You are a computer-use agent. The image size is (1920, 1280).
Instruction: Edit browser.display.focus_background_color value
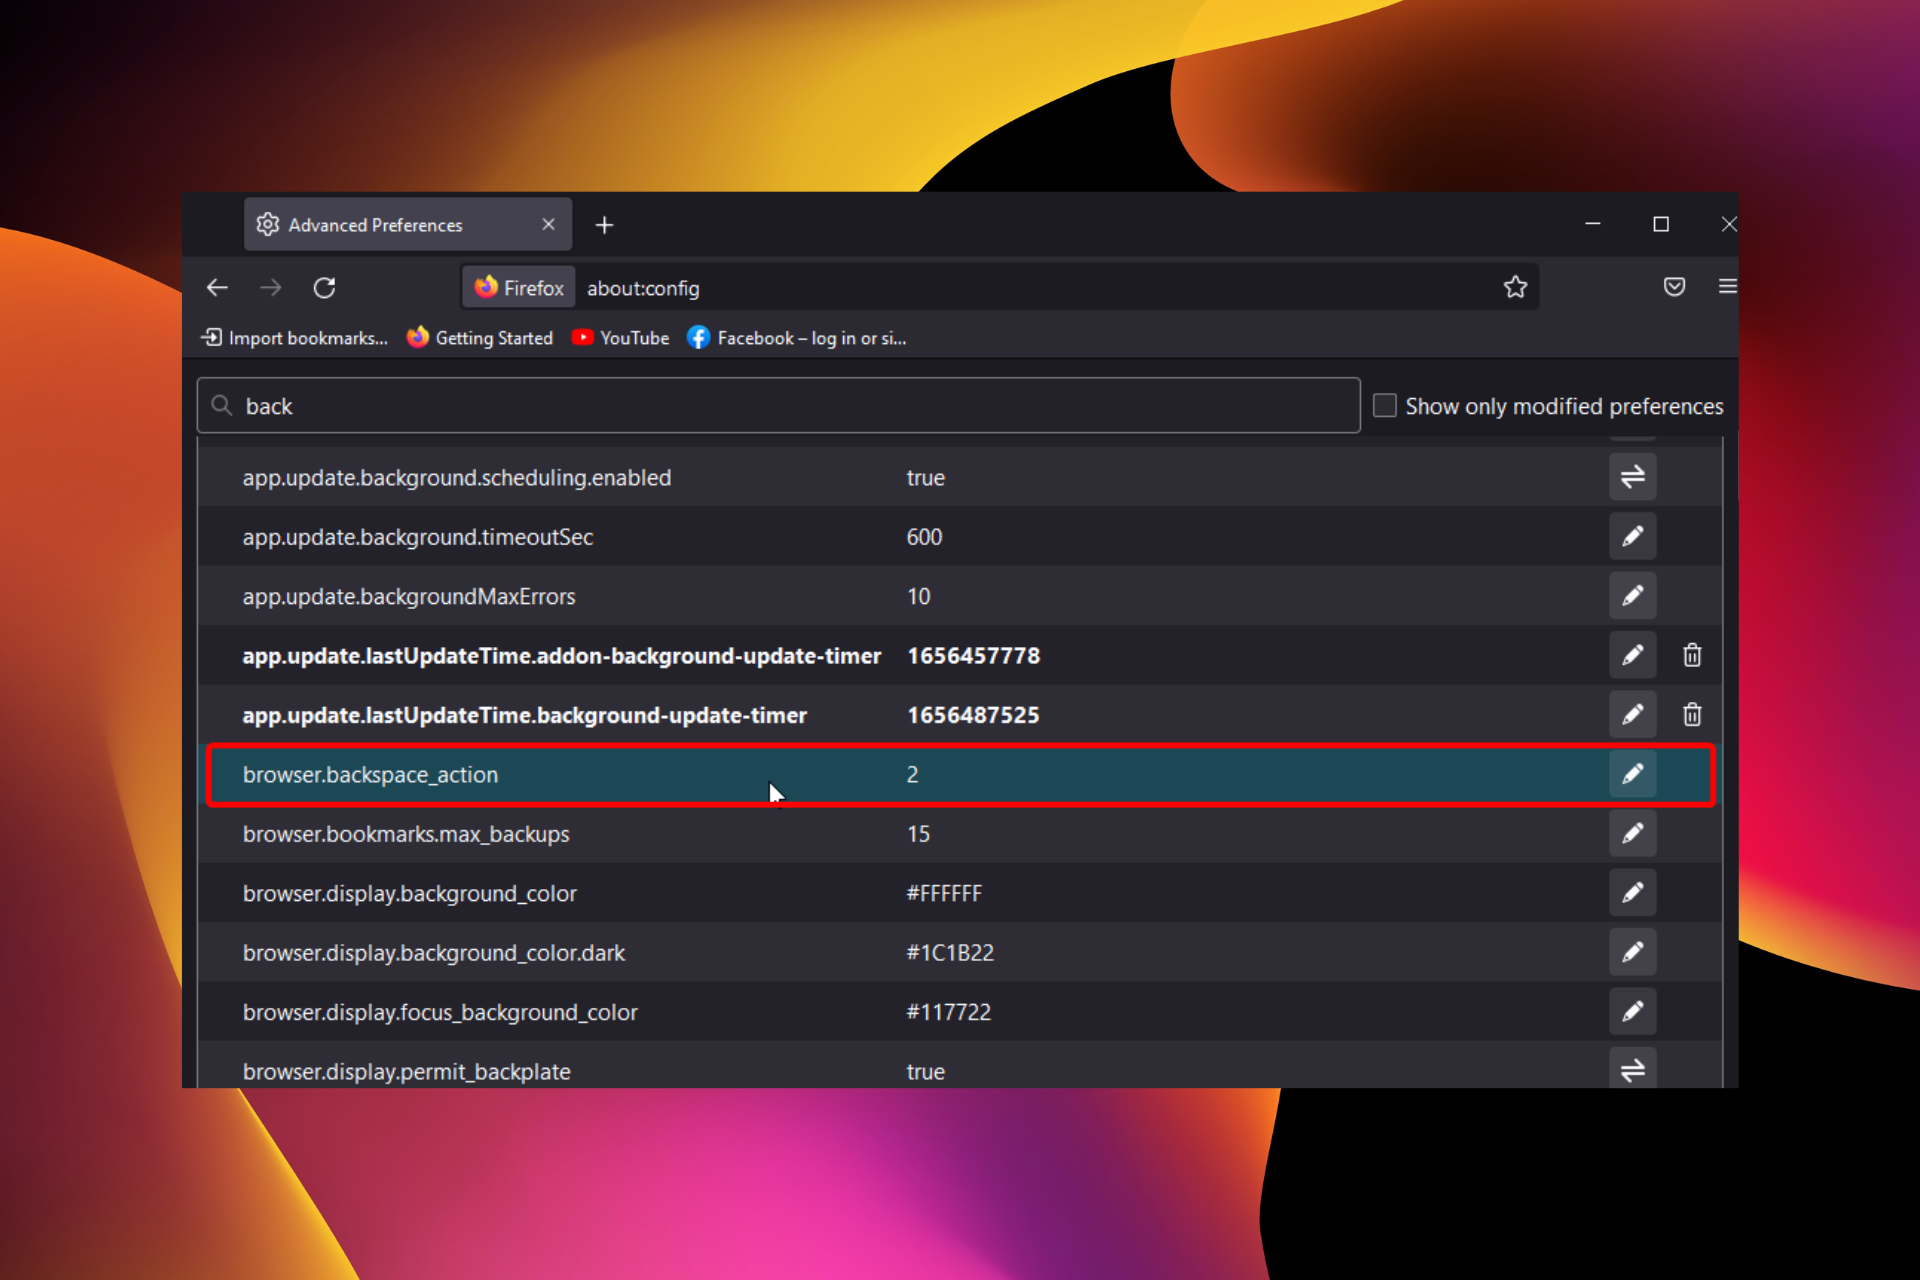pos(1632,1012)
